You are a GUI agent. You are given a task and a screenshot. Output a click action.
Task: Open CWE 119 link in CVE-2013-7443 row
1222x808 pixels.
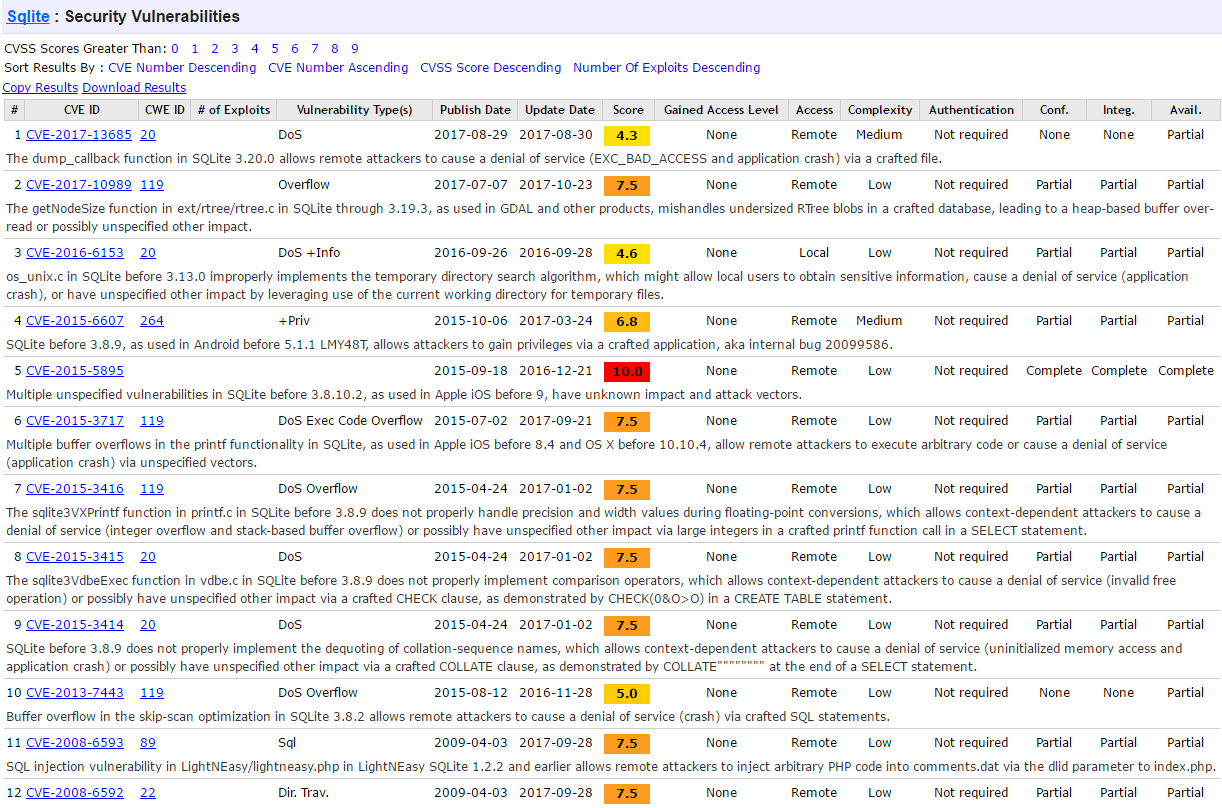(x=152, y=693)
